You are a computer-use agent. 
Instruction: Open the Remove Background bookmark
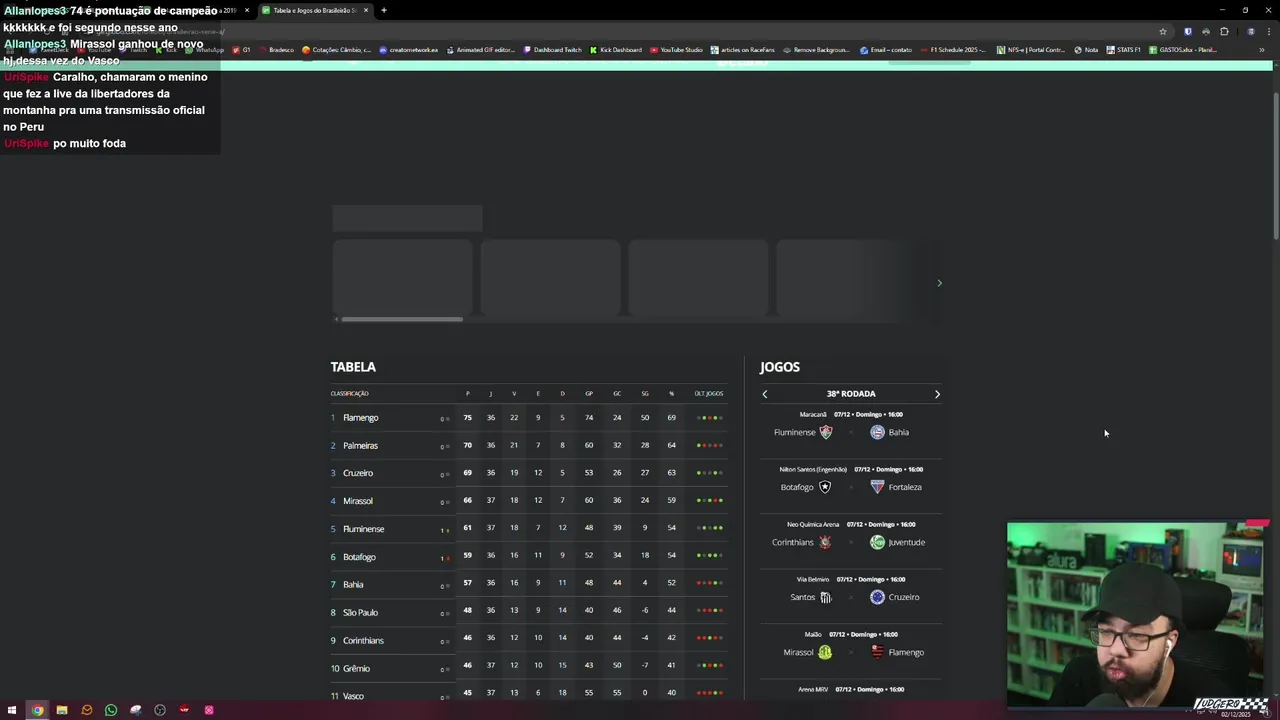[816, 50]
